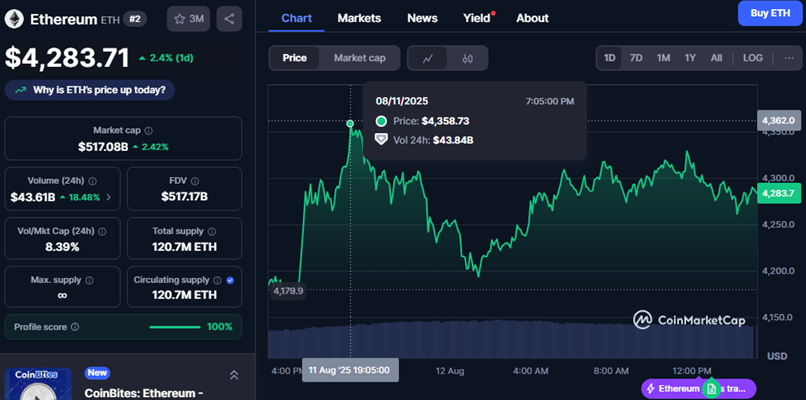Click CoinMarketCap logo on chart
This screenshot has width=806, height=400.
[689, 320]
